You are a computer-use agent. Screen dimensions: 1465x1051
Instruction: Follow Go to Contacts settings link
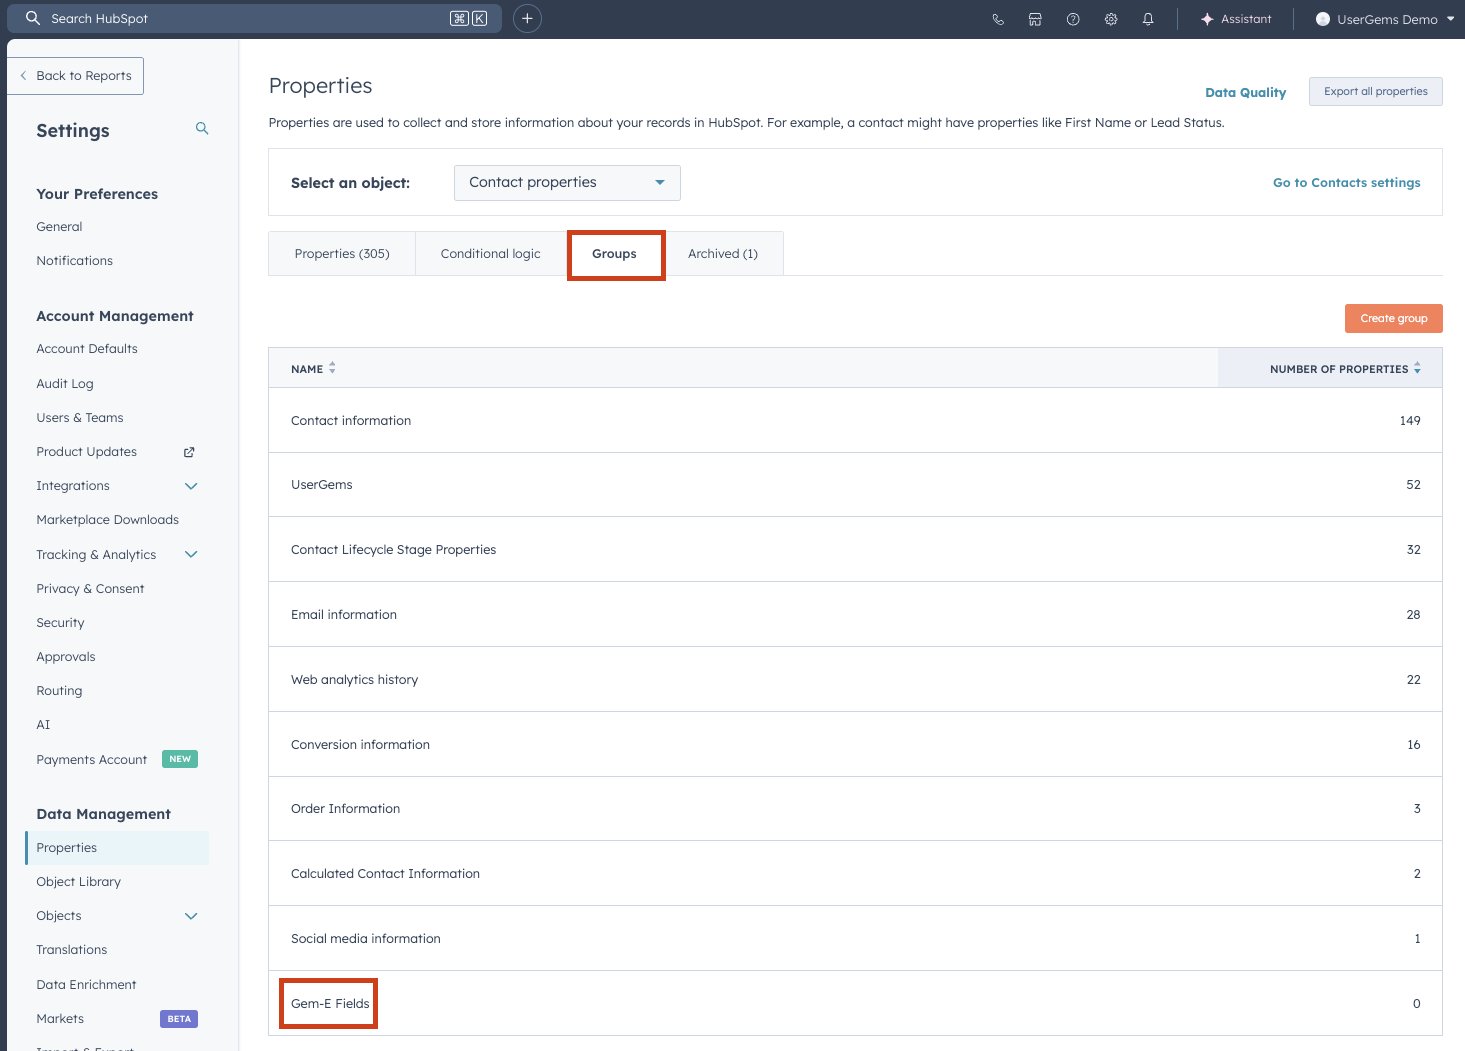click(1346, 183)
